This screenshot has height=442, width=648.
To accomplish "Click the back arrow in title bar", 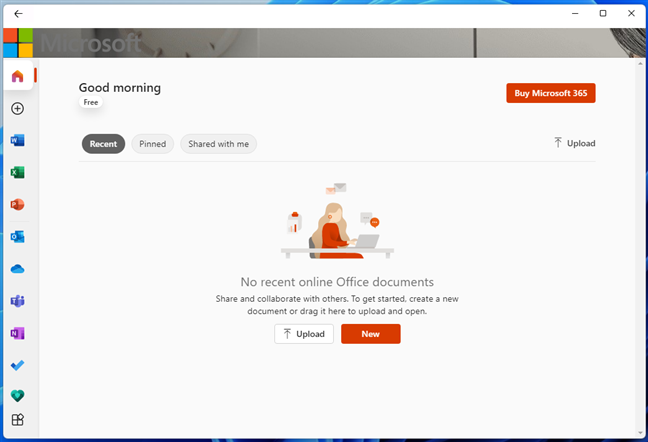I will [18, 14].
